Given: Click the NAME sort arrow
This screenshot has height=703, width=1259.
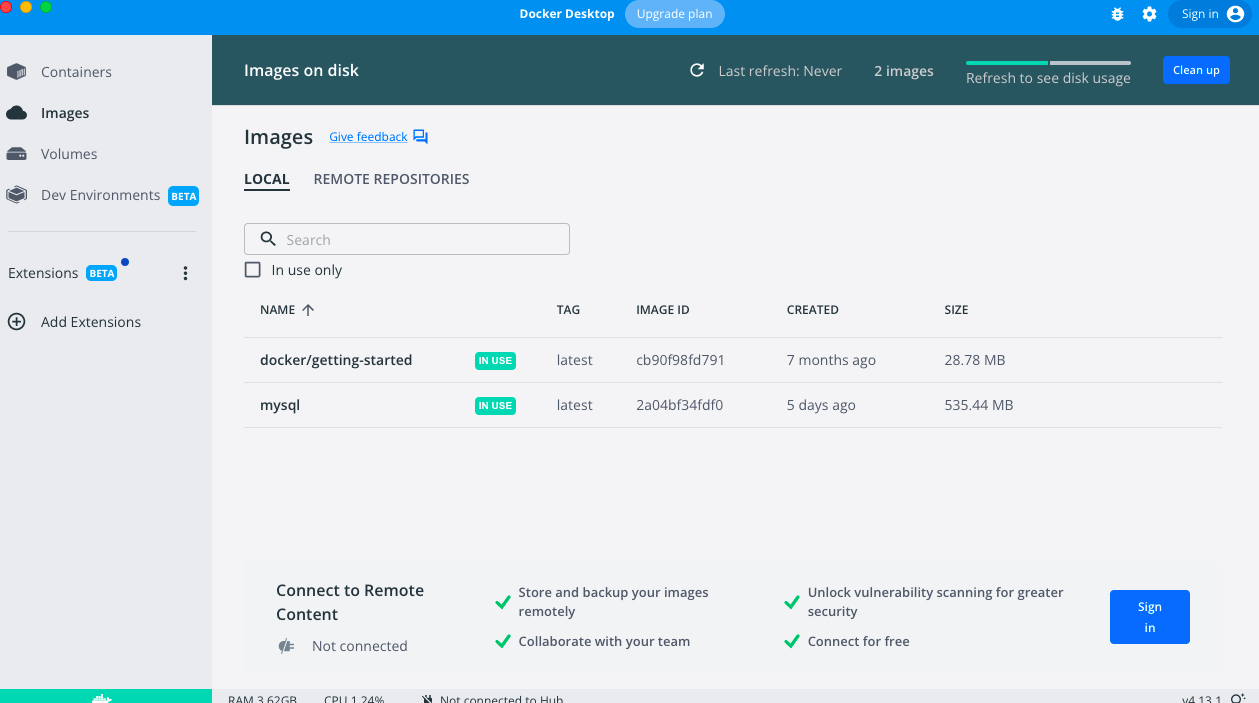Looking at the screenshot, I should [x=308, y=310].
